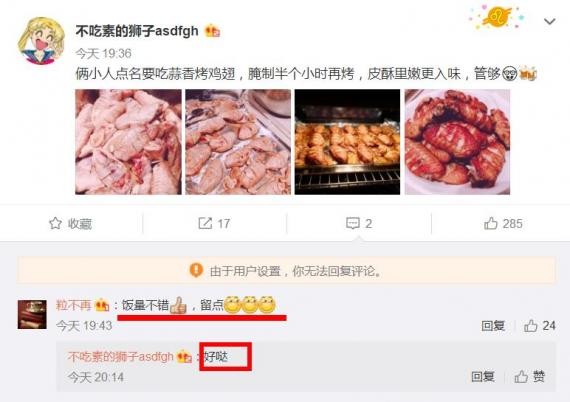Open commenter 粒不再's avatar
Screen dimensions: 570x402
(32, 314)
